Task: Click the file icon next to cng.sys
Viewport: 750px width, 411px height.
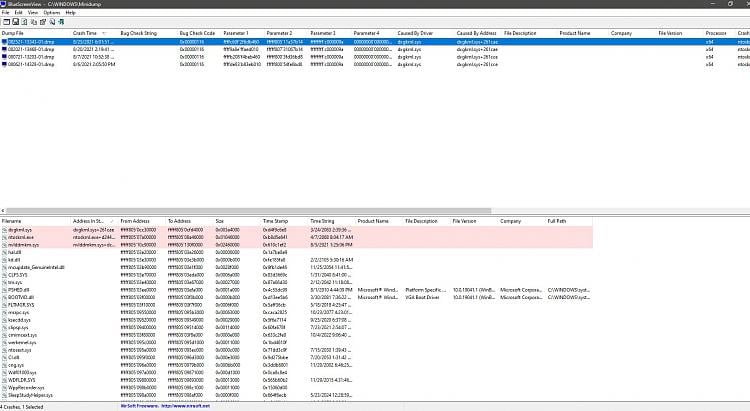Action: click(x=4, y=365)
